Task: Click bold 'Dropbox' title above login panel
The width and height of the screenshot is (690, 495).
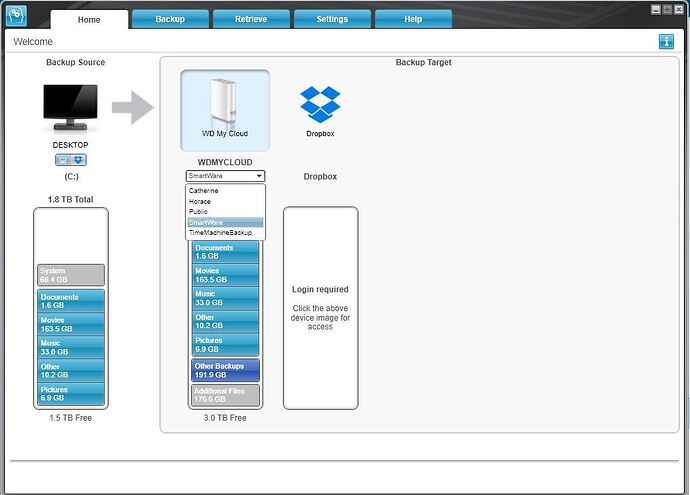Action: pyautogui.click(x=320, y=176)
